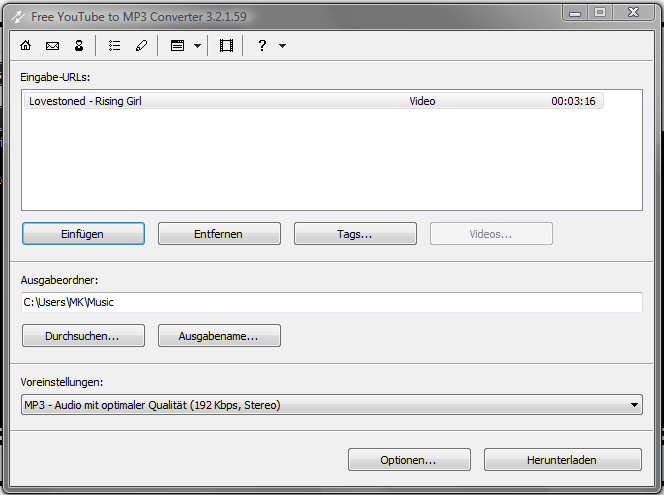Click the film strip icon

(x=226, y=45)
